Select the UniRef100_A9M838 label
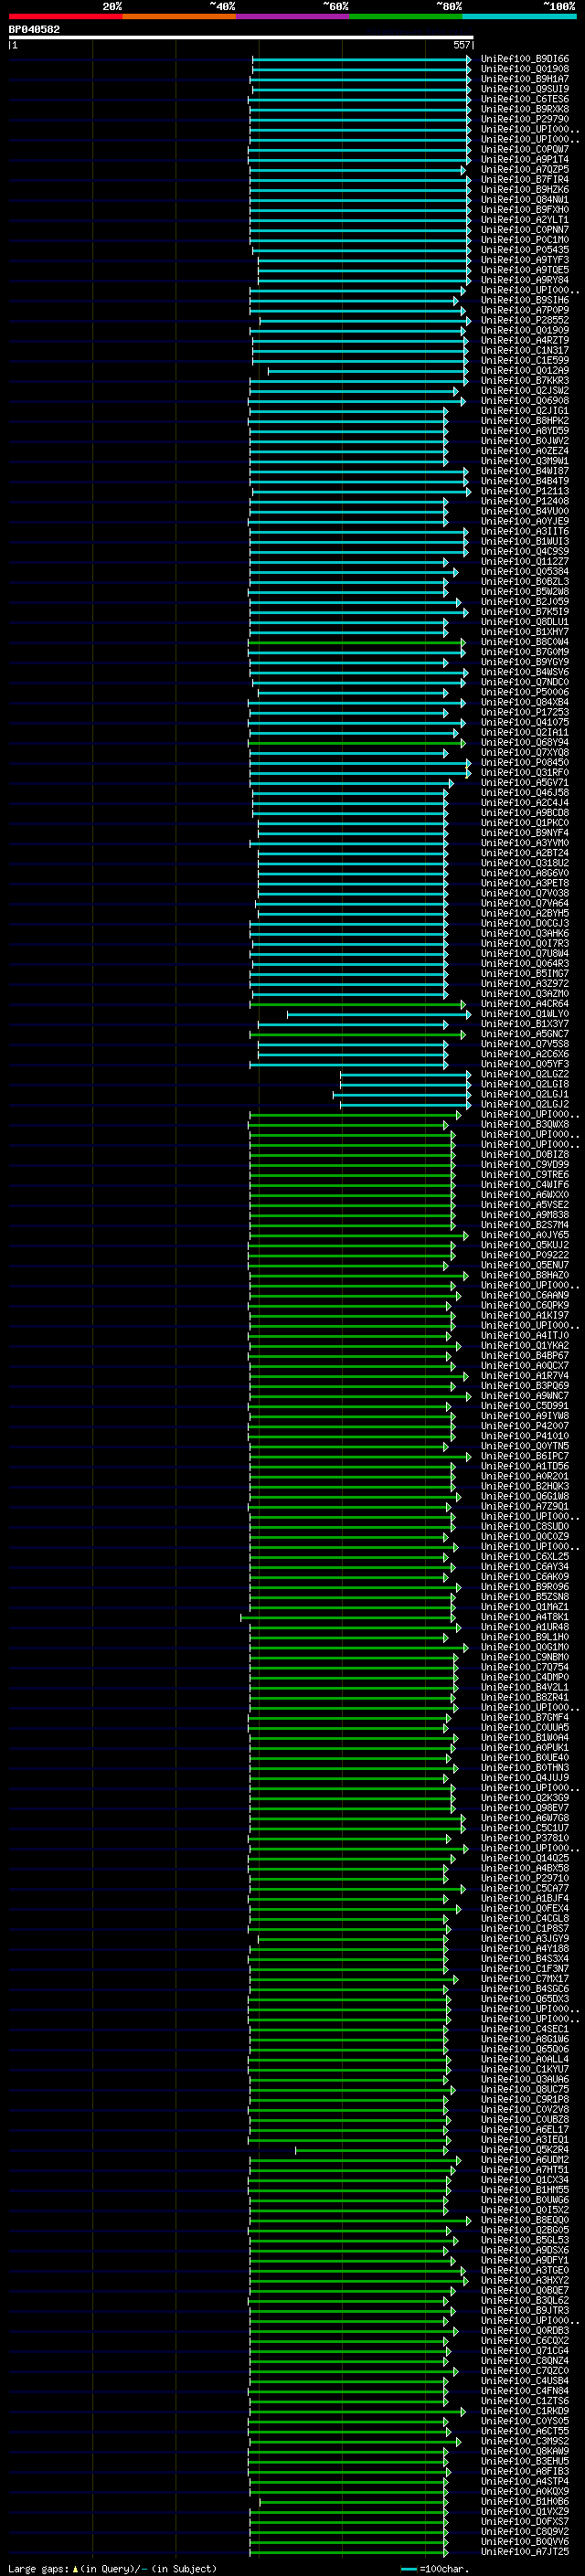This screenshot has width=585, height=2576. (x=525, y=1215)
